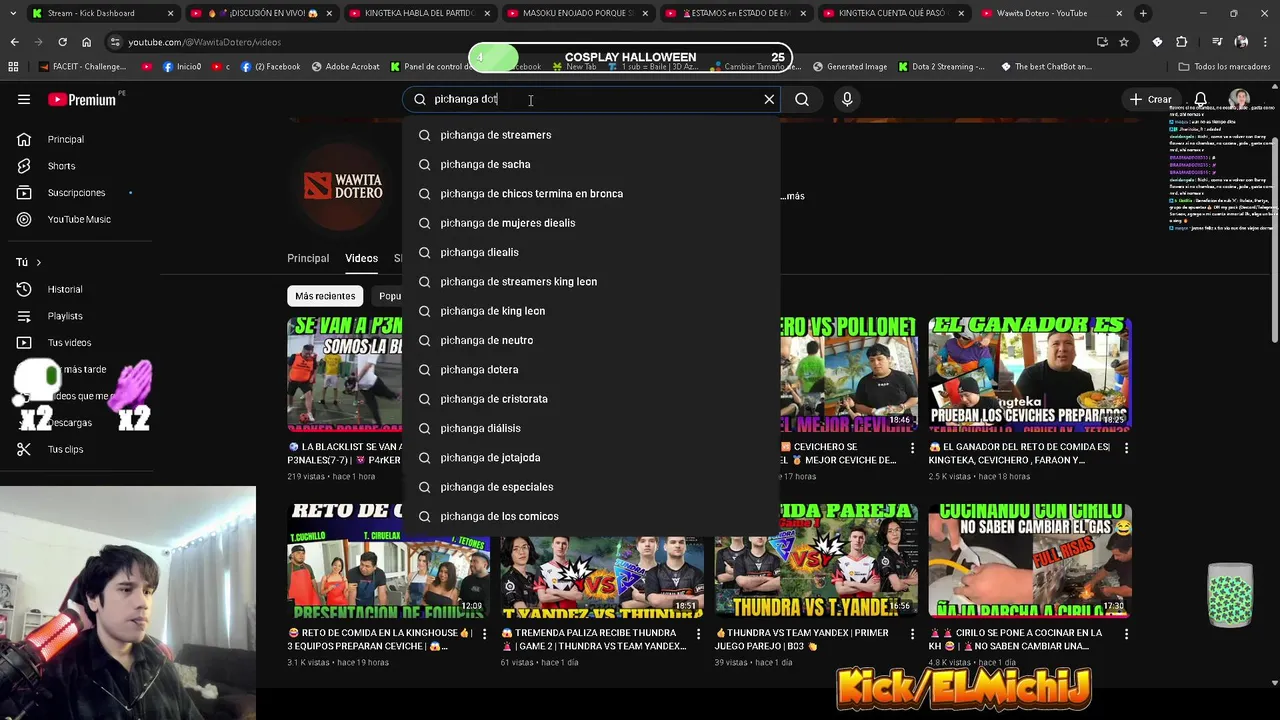Open a new browser tab with plus

coord(1143,13)
